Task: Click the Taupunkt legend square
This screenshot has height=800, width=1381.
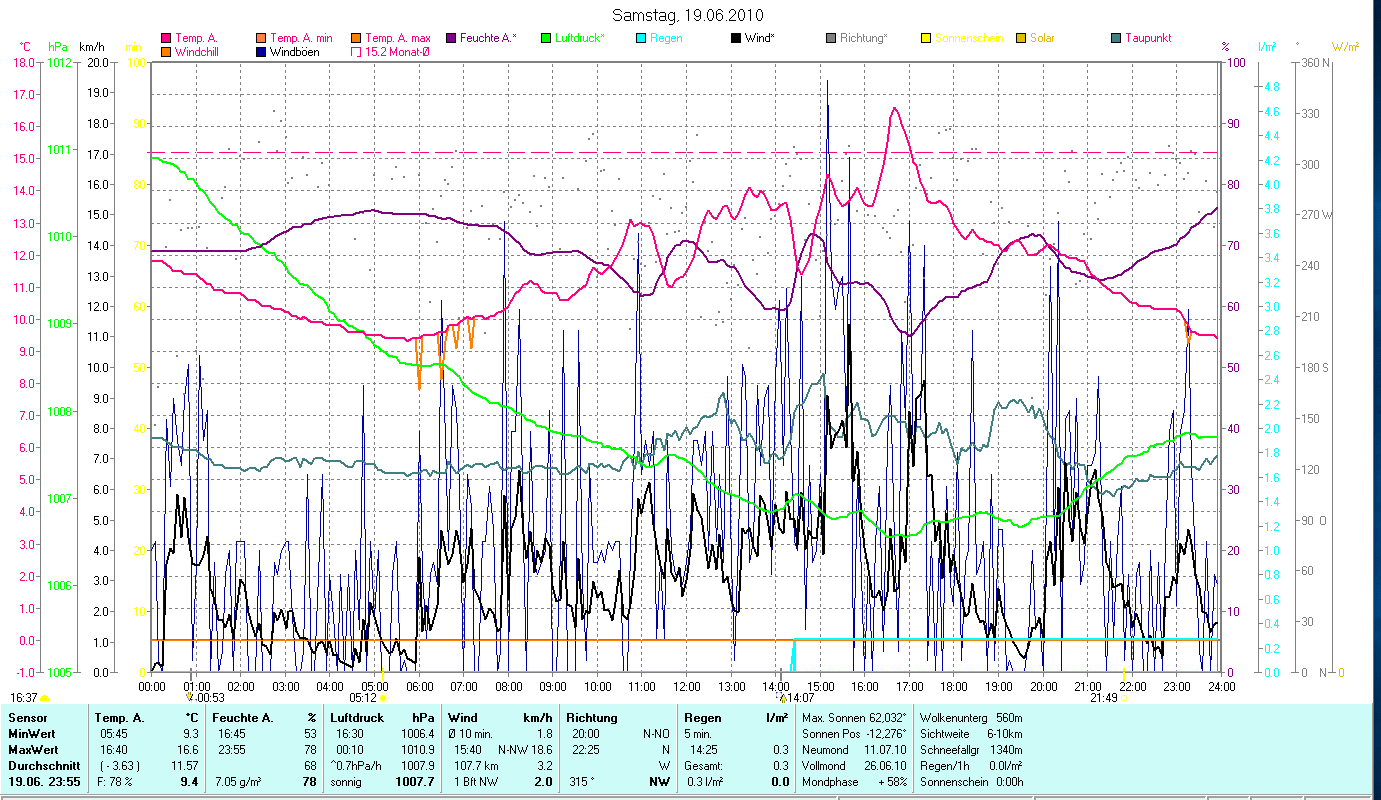Action: tap(1116, 38)
